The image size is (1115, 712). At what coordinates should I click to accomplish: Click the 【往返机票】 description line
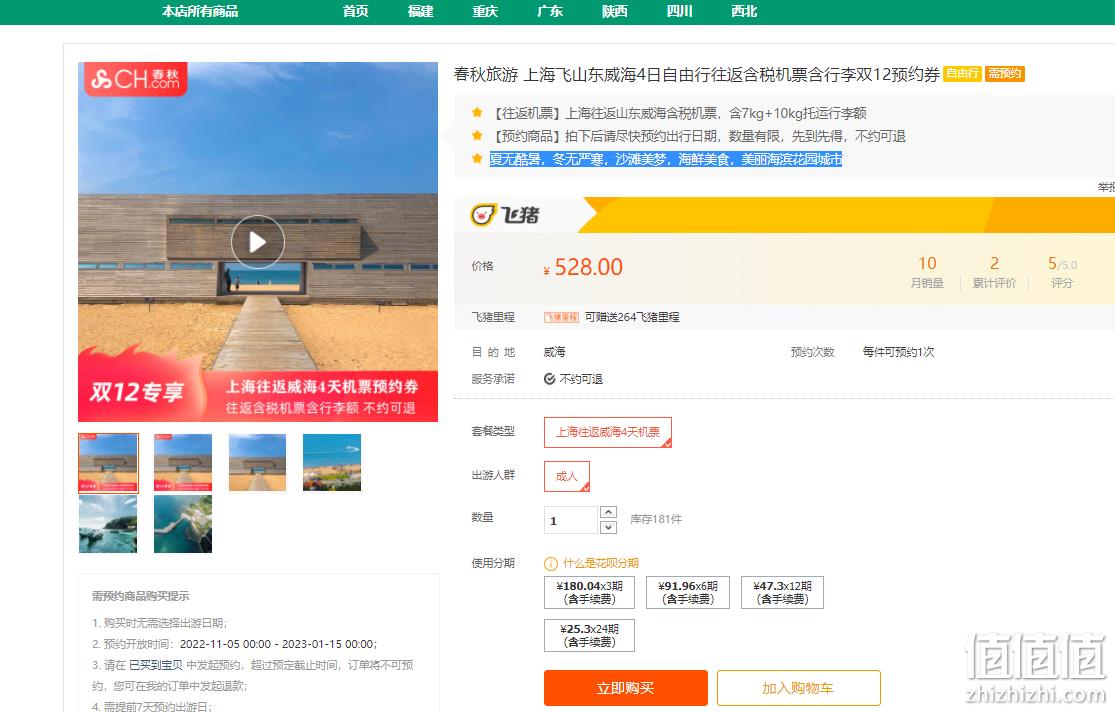coord(679,113)
